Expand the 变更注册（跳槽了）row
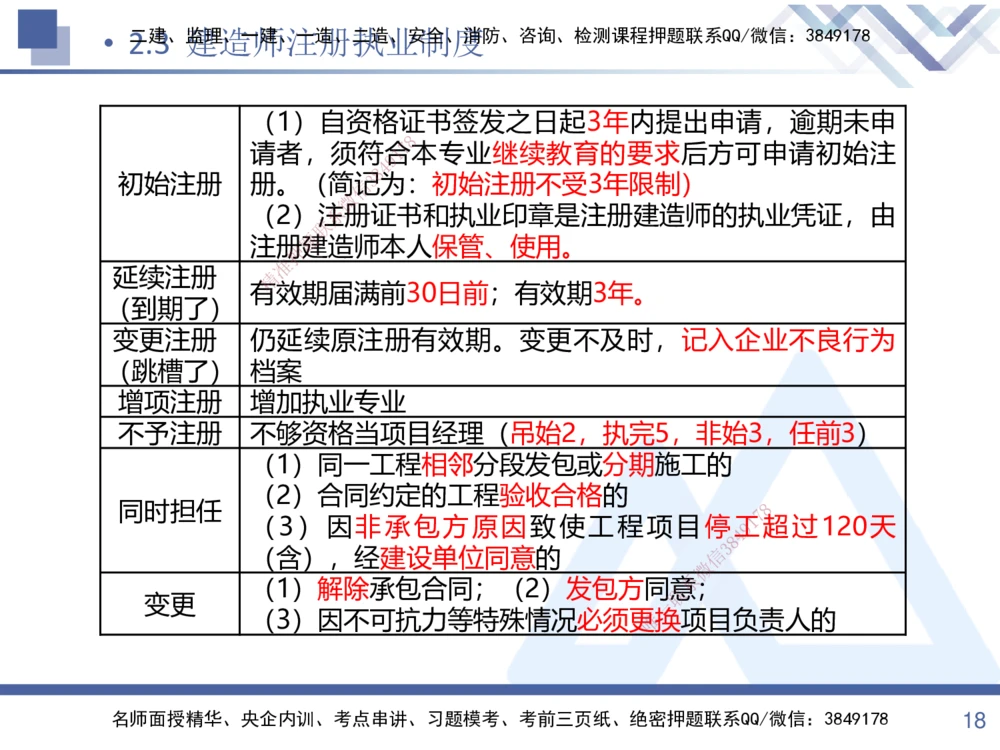The width and height of the screenshot is (1000, 750). point(168,354)
